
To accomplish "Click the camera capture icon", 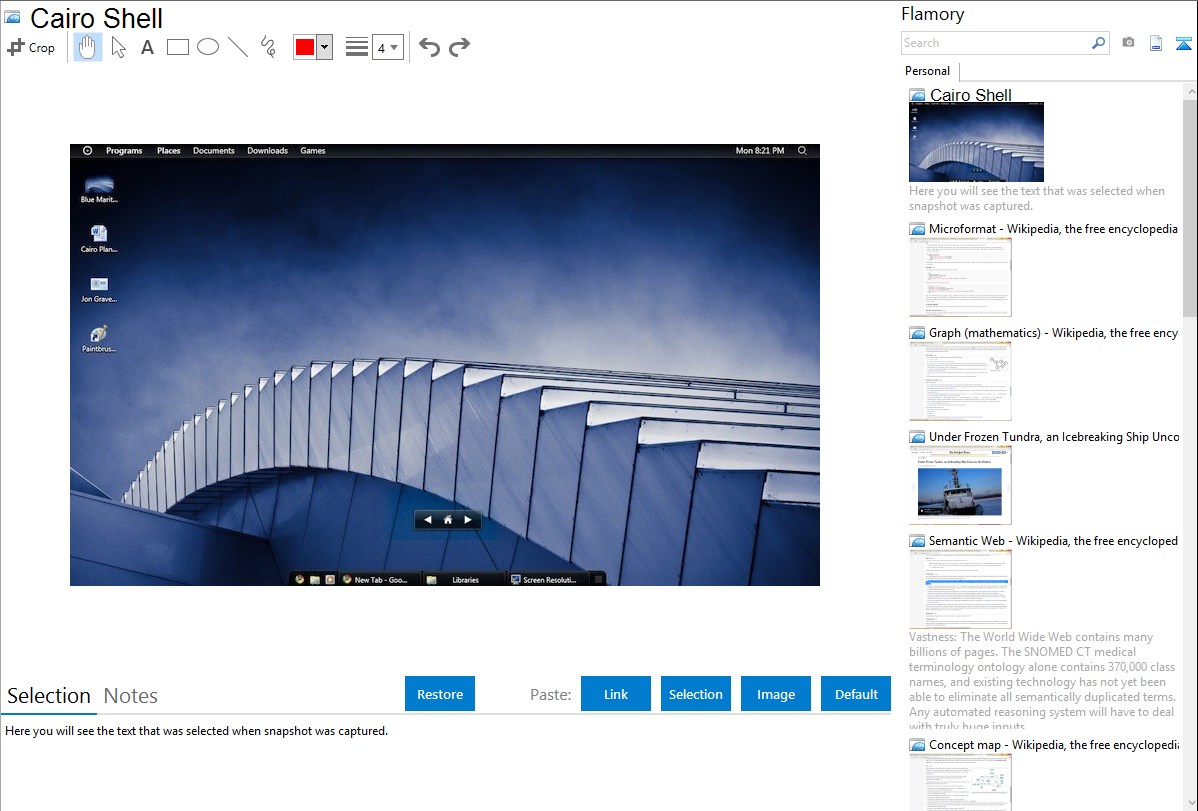I will pyautogui.click(x=1128, y=43).
